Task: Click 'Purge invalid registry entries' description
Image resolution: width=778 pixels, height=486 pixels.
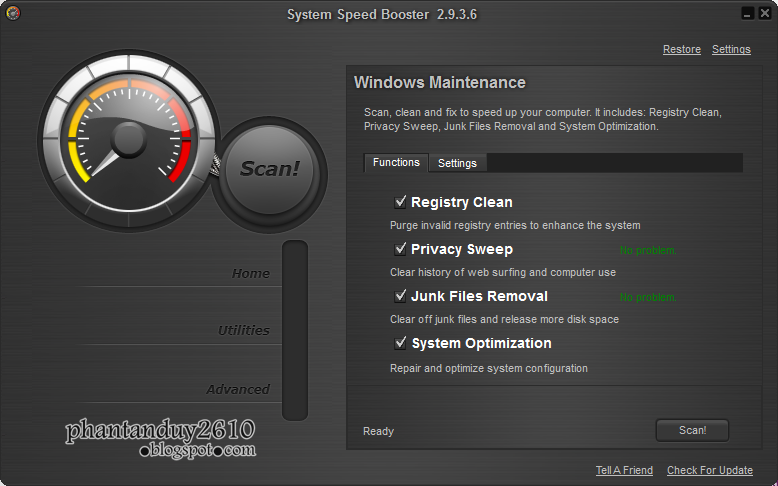Action: (515, 225)
